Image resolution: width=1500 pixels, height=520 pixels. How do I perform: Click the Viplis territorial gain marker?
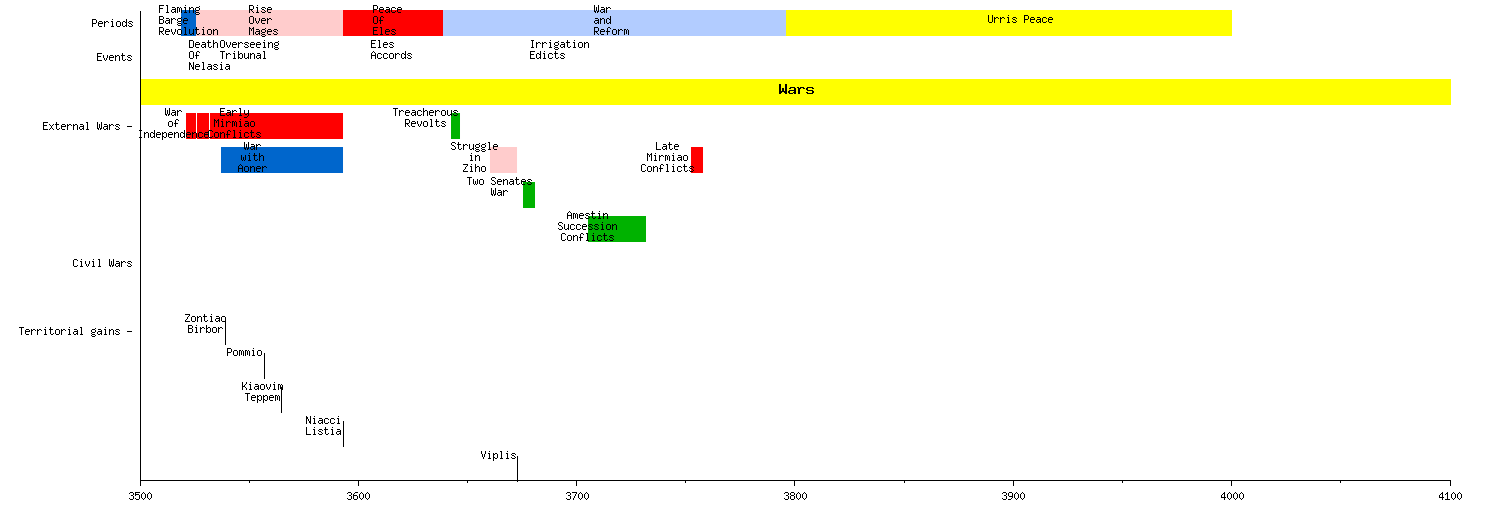click(517, 467)
